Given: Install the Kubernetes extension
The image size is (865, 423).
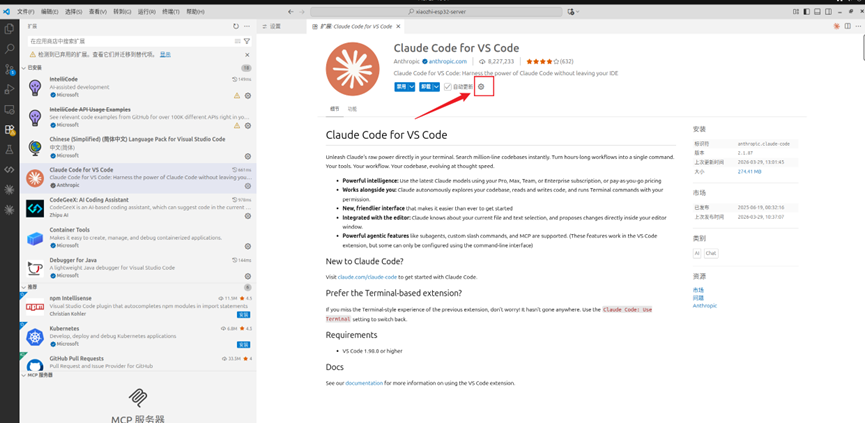Looking at the screenshot, I should pos(244,344).
